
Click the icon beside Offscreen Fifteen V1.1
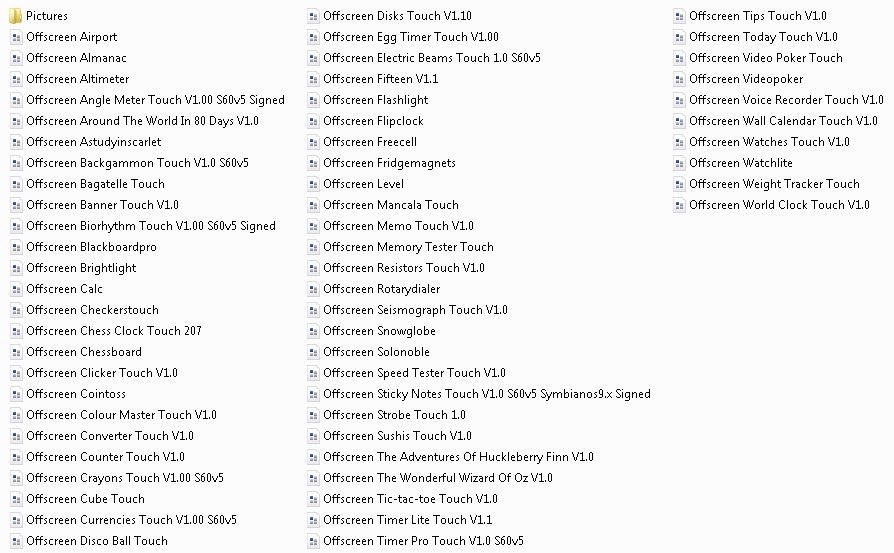(313, 79)
